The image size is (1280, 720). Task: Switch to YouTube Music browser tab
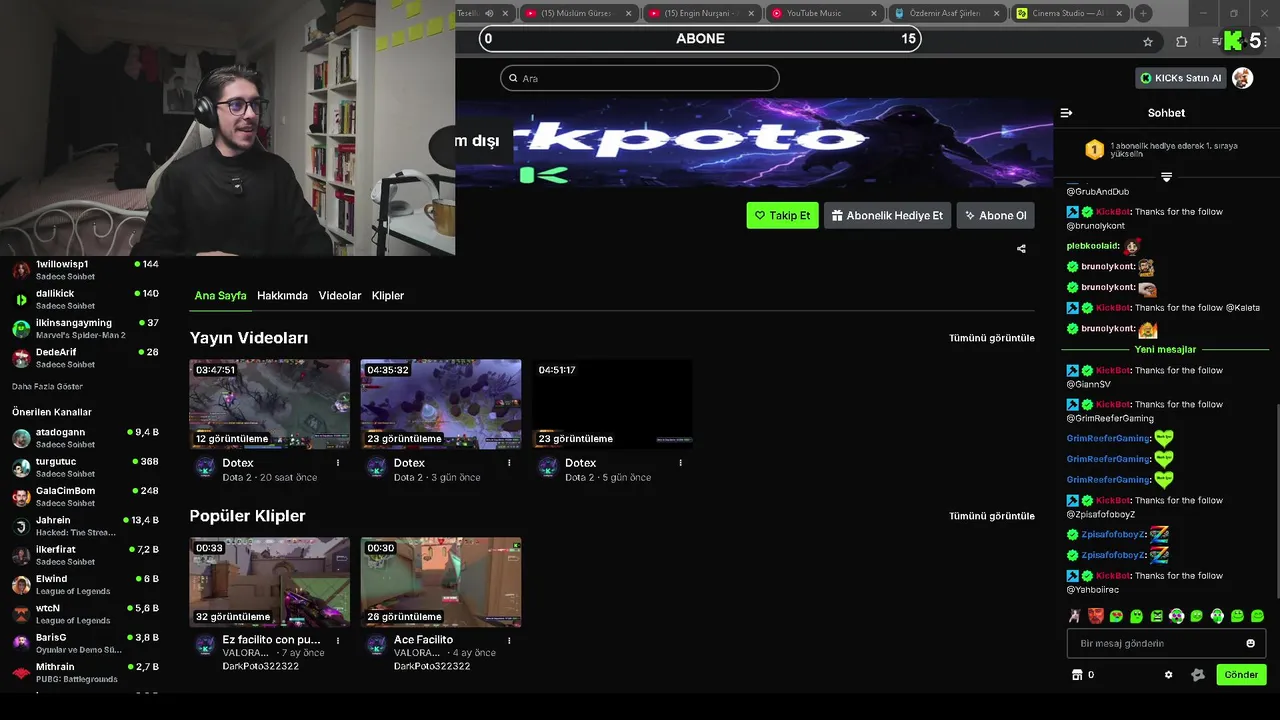coord(824,13)
